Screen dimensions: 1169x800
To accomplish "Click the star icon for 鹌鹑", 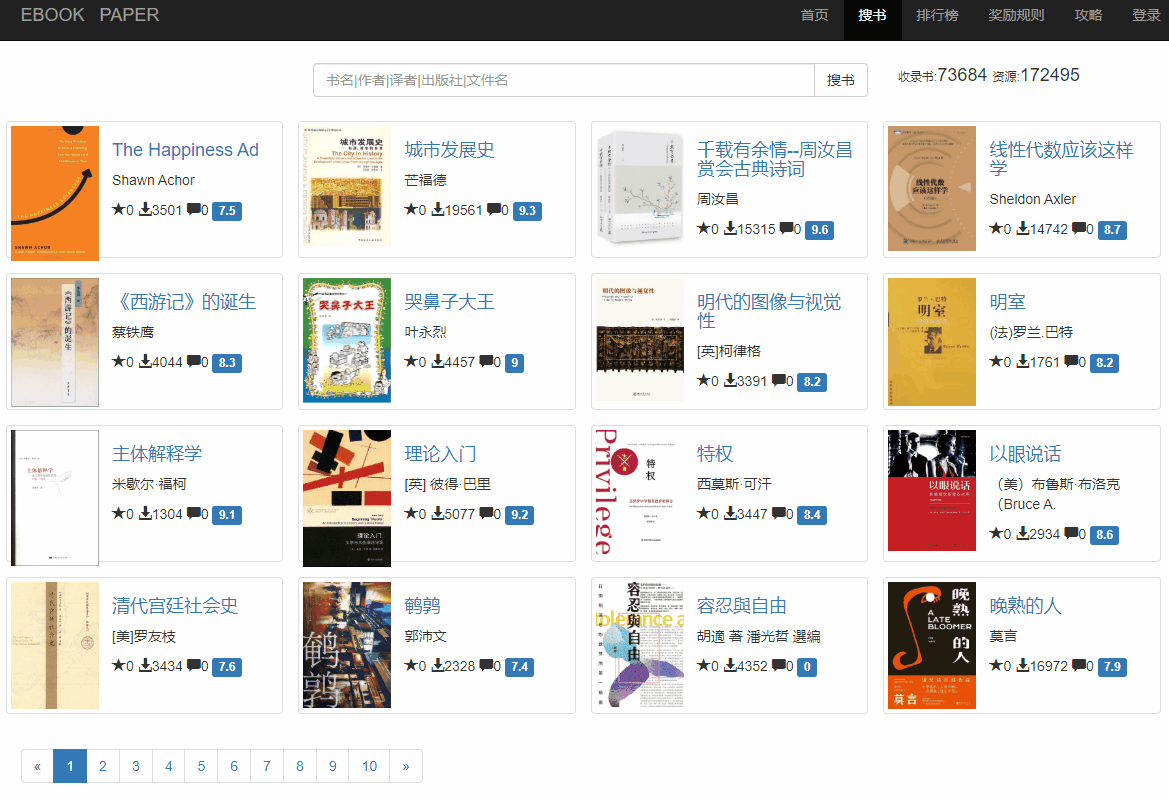I will 410,666.
